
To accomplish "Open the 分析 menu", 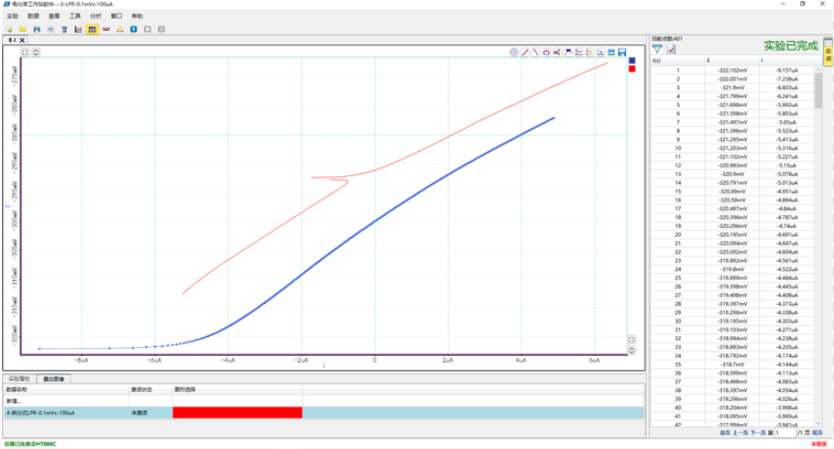I will pos(96,16).
